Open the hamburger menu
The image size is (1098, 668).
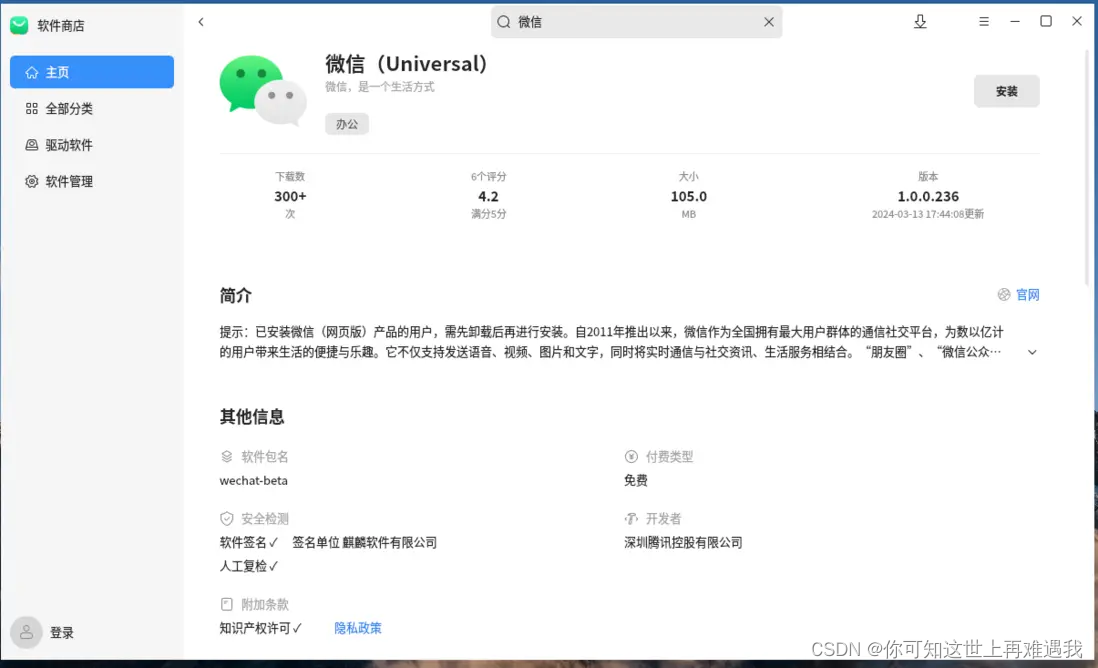(984, 22)
